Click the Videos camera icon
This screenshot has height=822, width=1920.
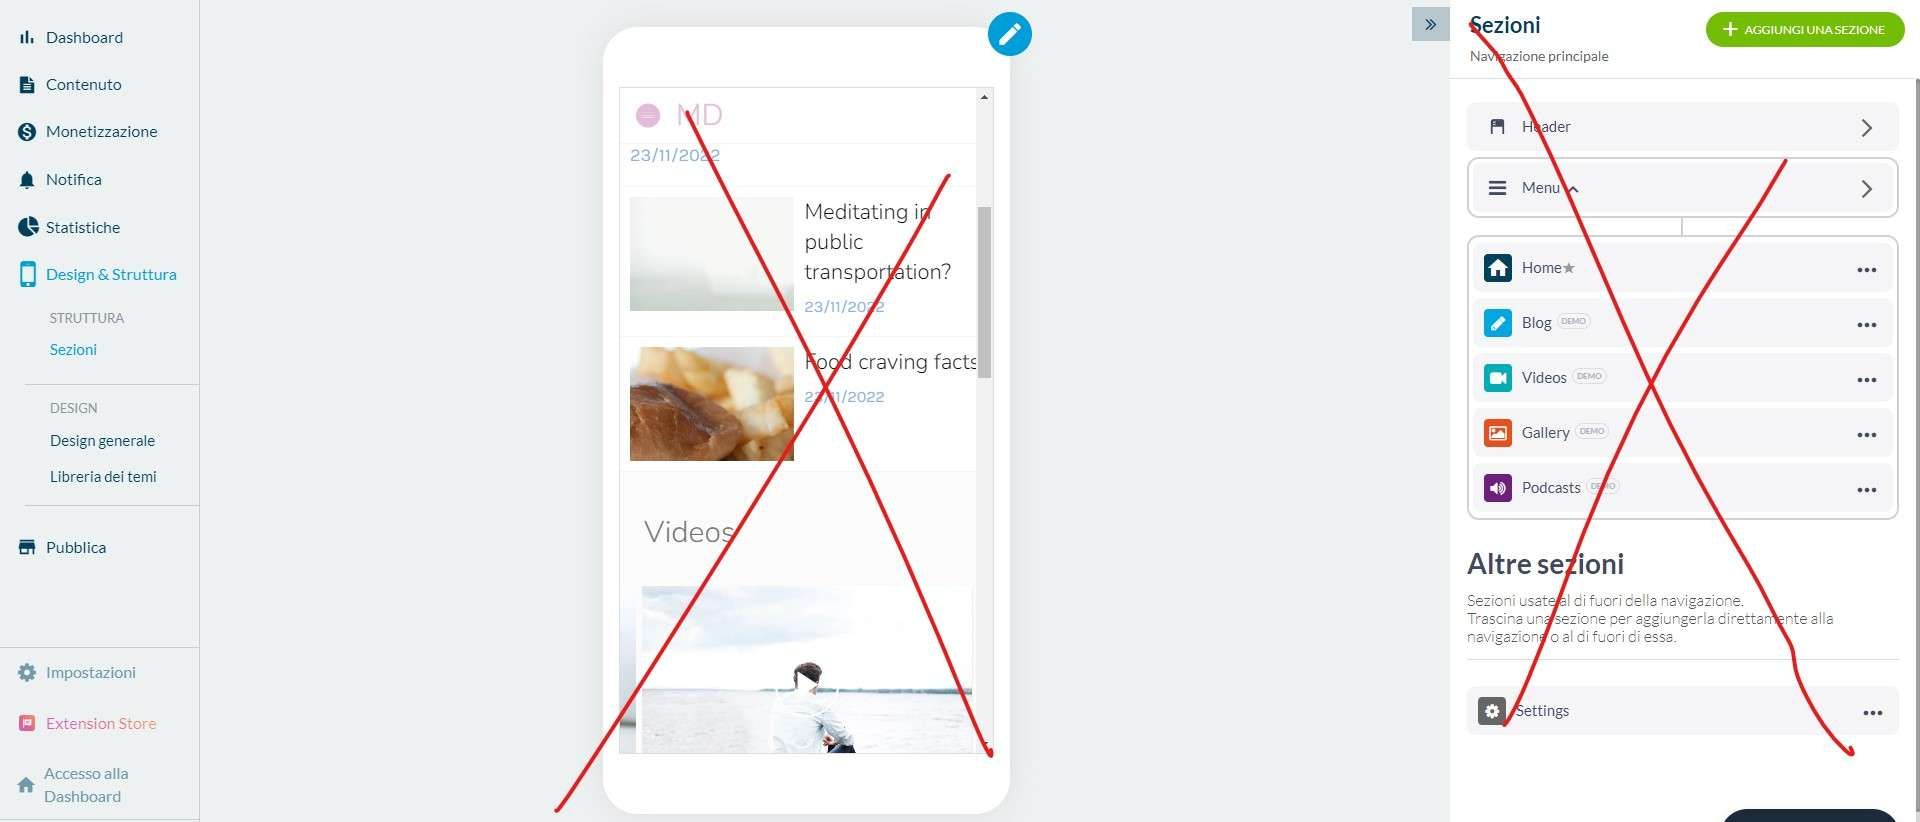pyautogui.click(x=1497, y=378)
